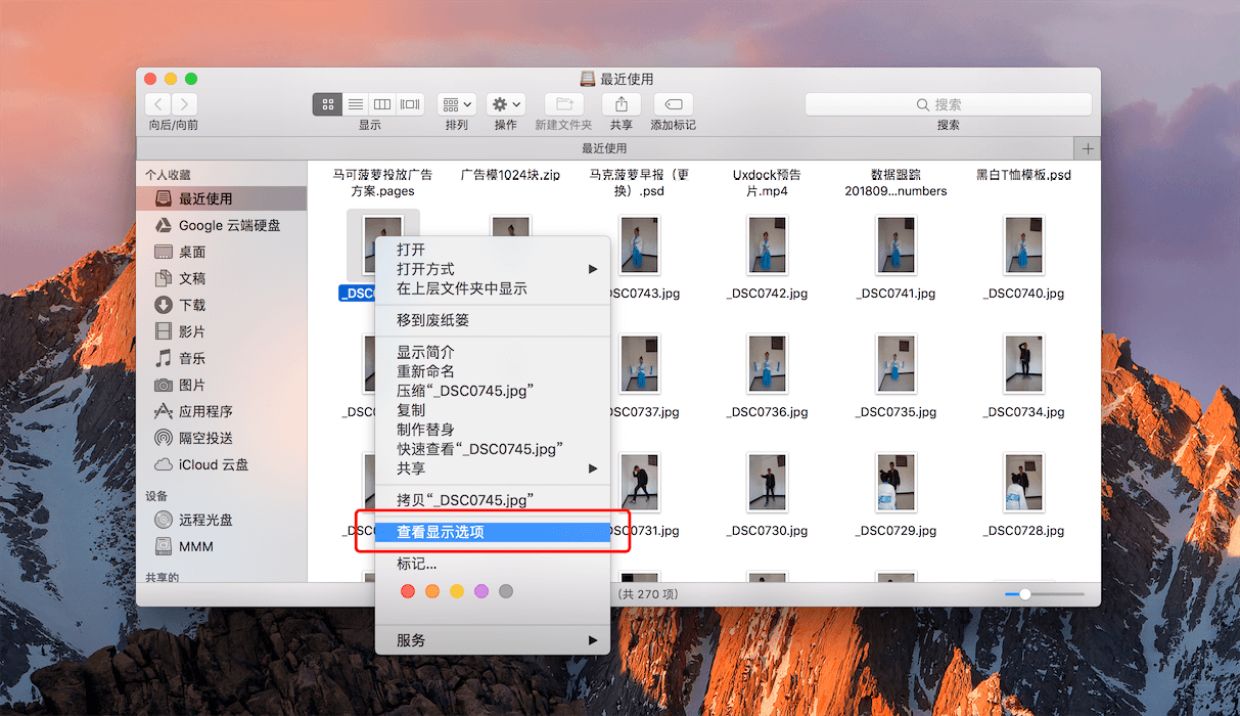
Task: Click the 共享 share toolbar icon
Action: click(x=621, y=104)
